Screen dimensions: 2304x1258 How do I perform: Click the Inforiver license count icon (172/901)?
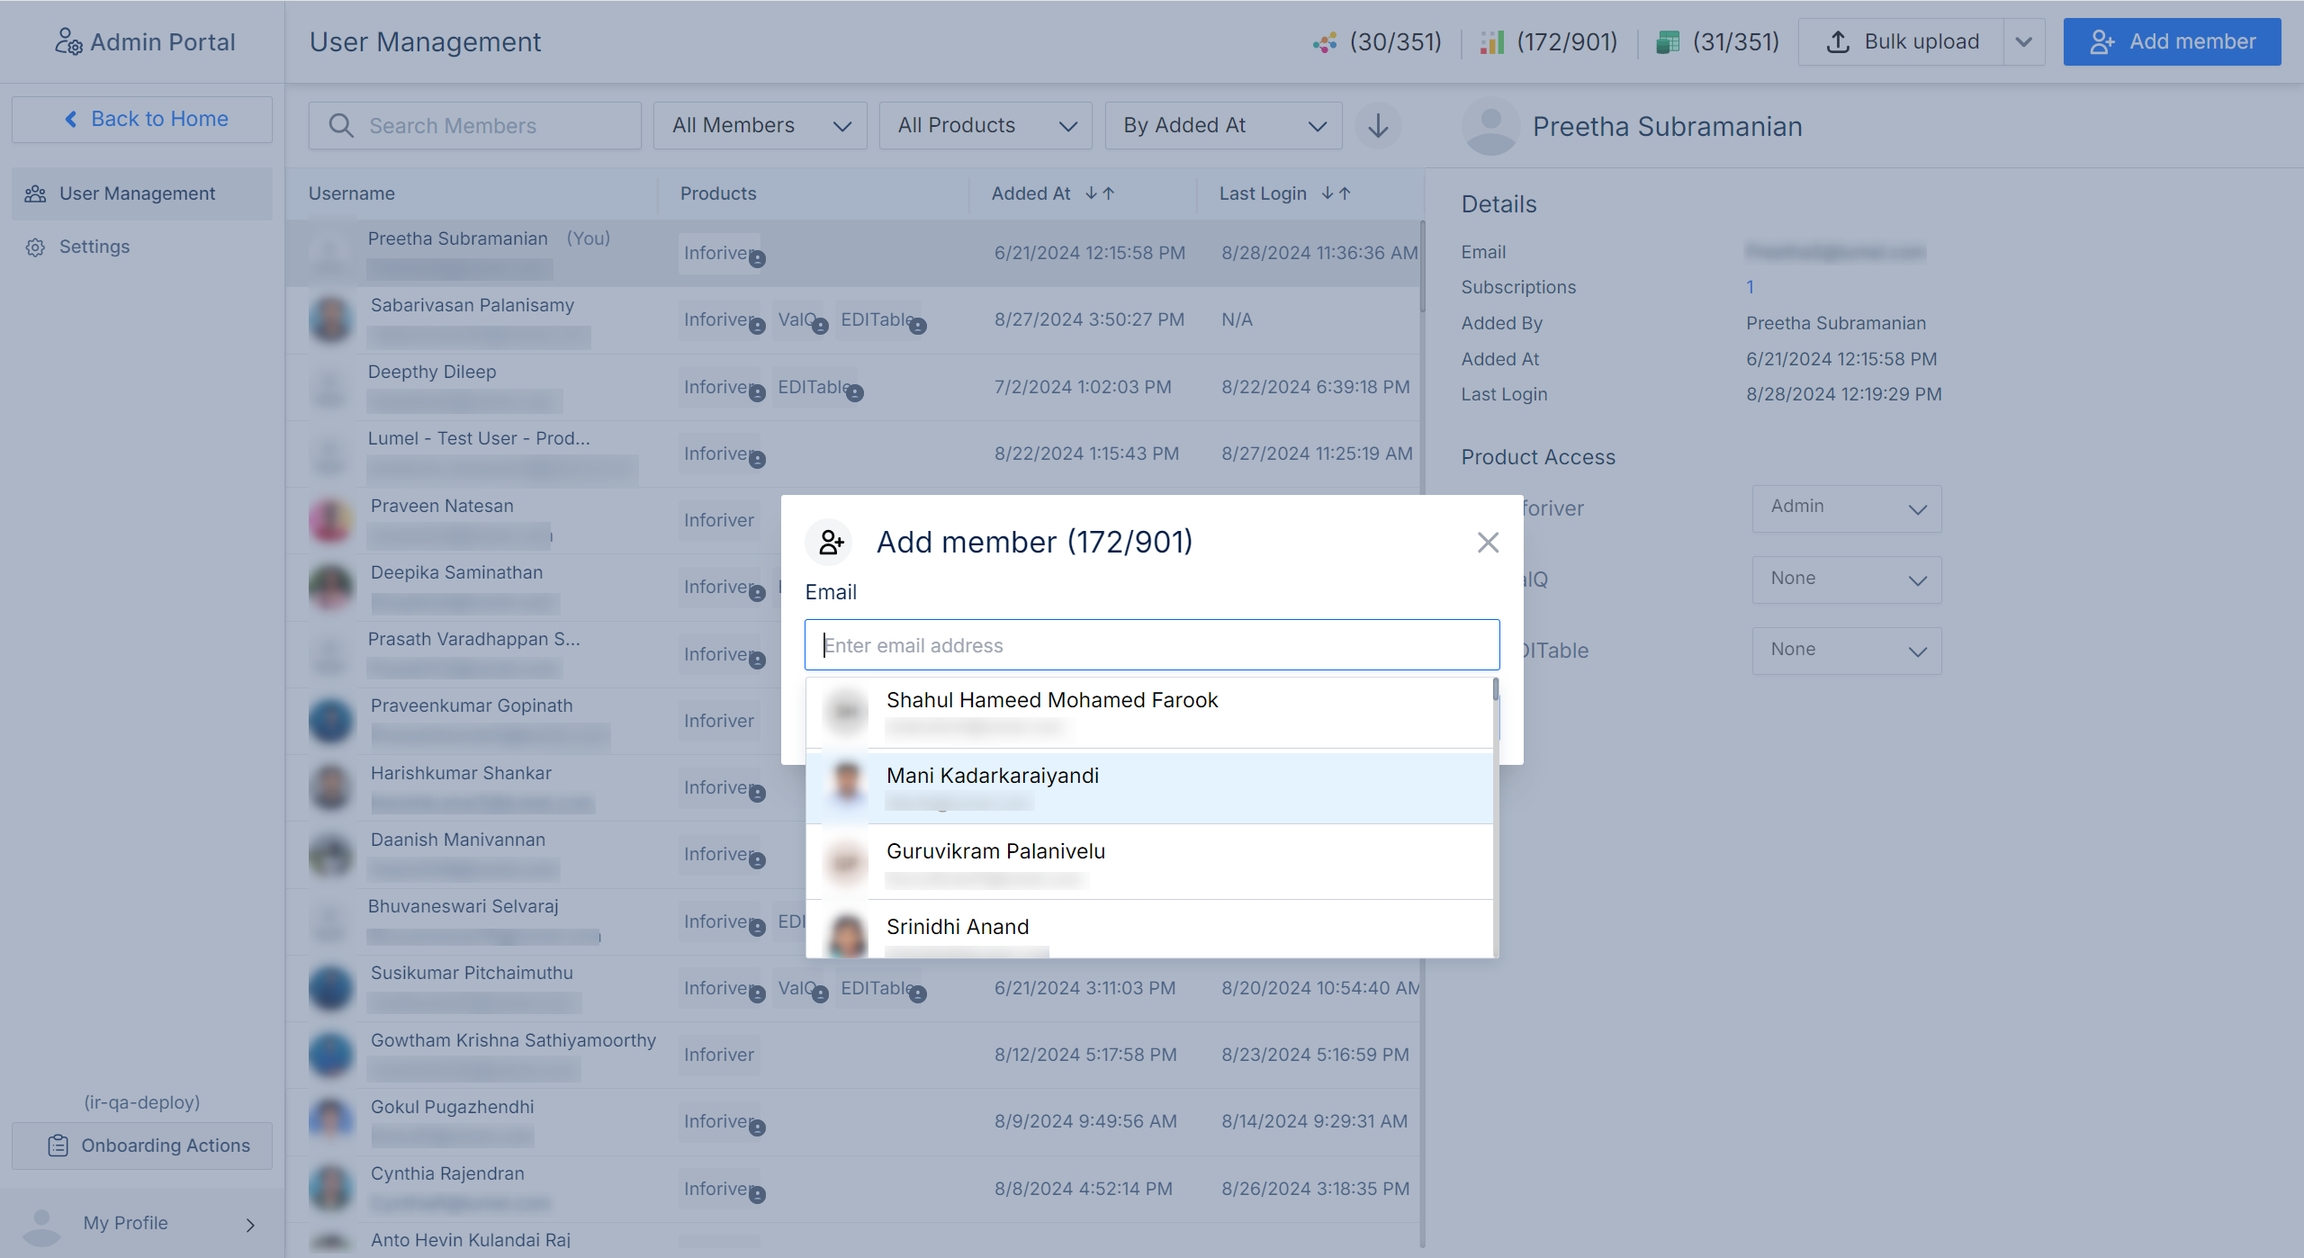(1491, 42)
